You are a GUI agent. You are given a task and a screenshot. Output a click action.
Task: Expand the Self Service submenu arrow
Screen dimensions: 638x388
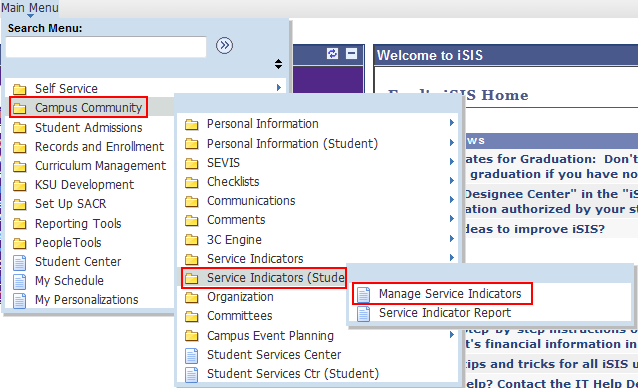pos(279,87)
